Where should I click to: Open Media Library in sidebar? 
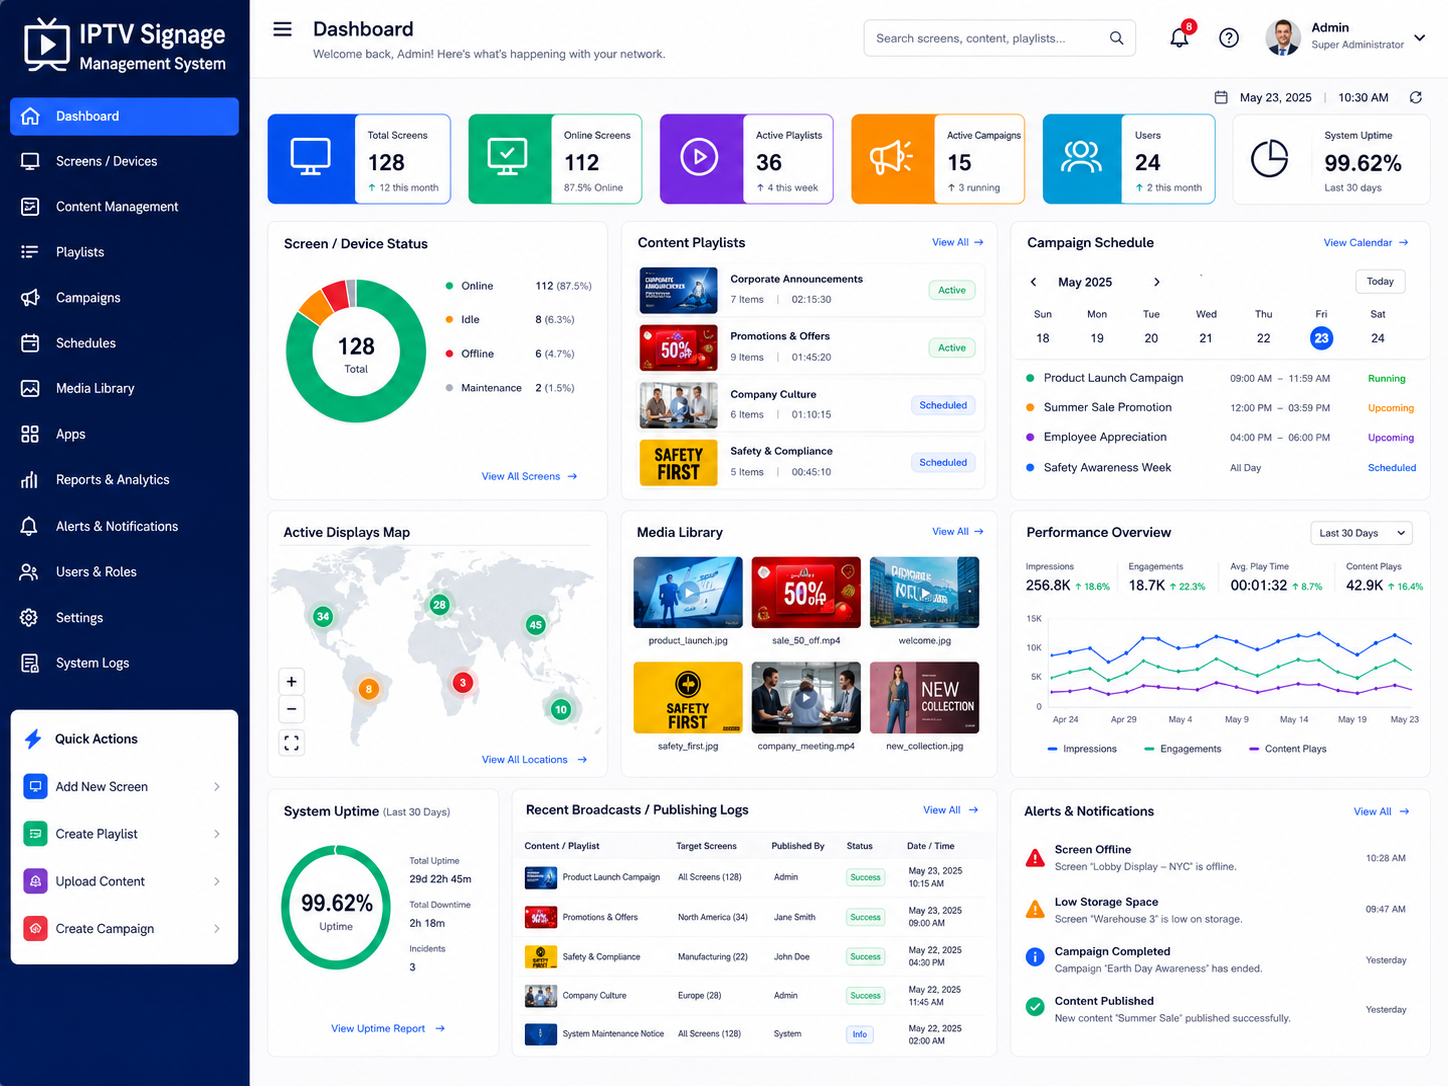pyautogui.click(x=124, y=388)
